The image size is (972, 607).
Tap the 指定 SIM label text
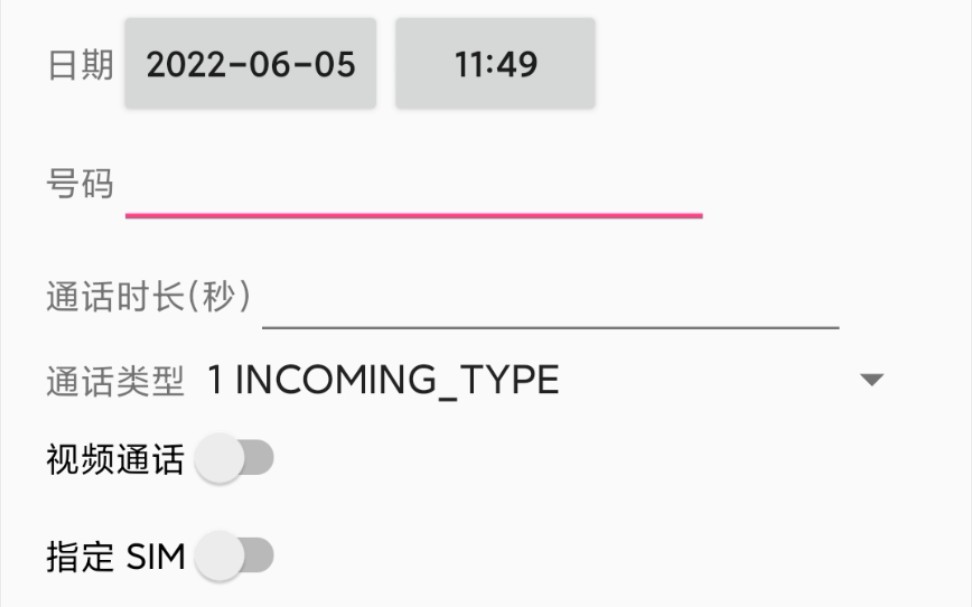[x=115, y=556]
